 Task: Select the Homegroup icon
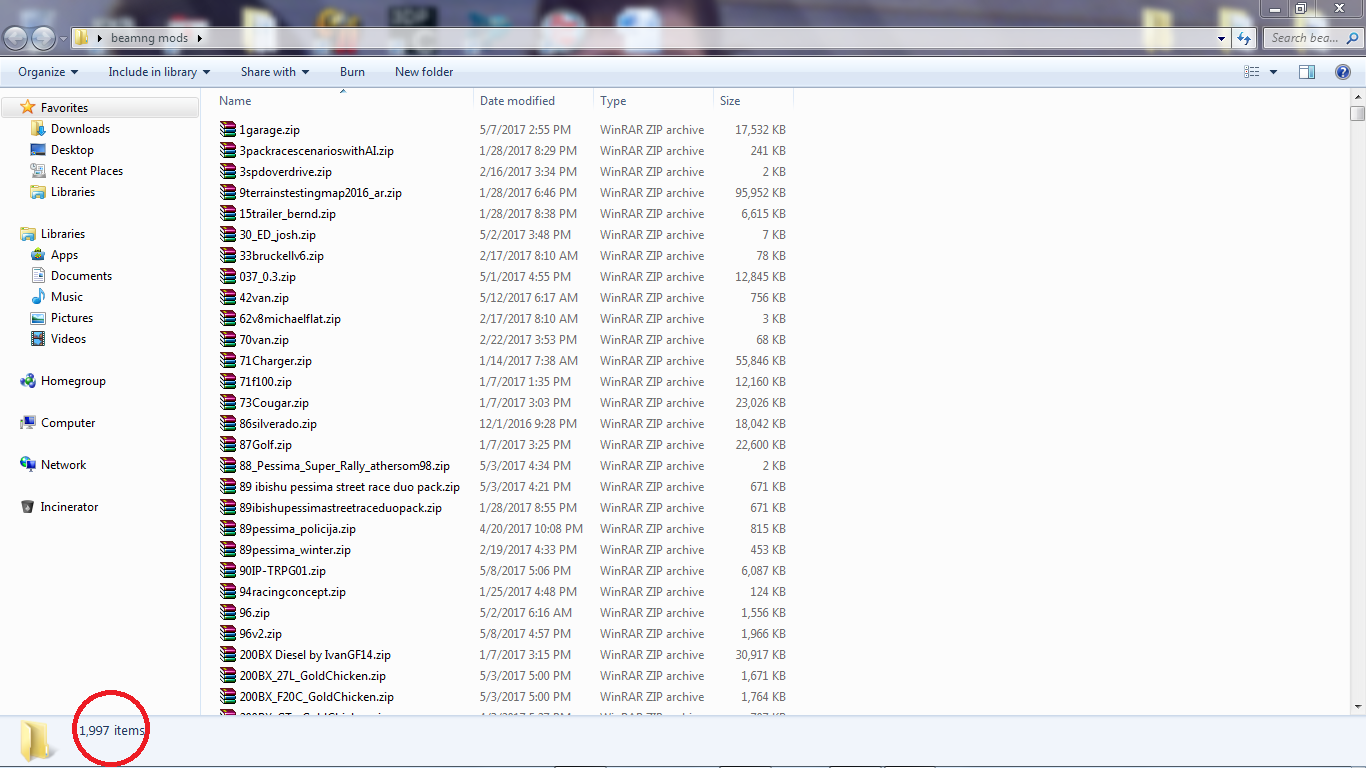click(x=28, y=381)
